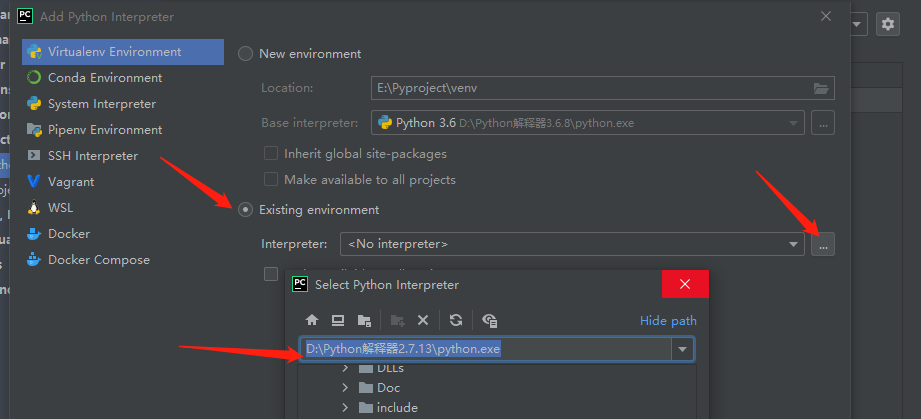Close the Select Python Interpreter dialog
Image resolution: width=921 pixels, height=419 pixels.
[685, 284]
